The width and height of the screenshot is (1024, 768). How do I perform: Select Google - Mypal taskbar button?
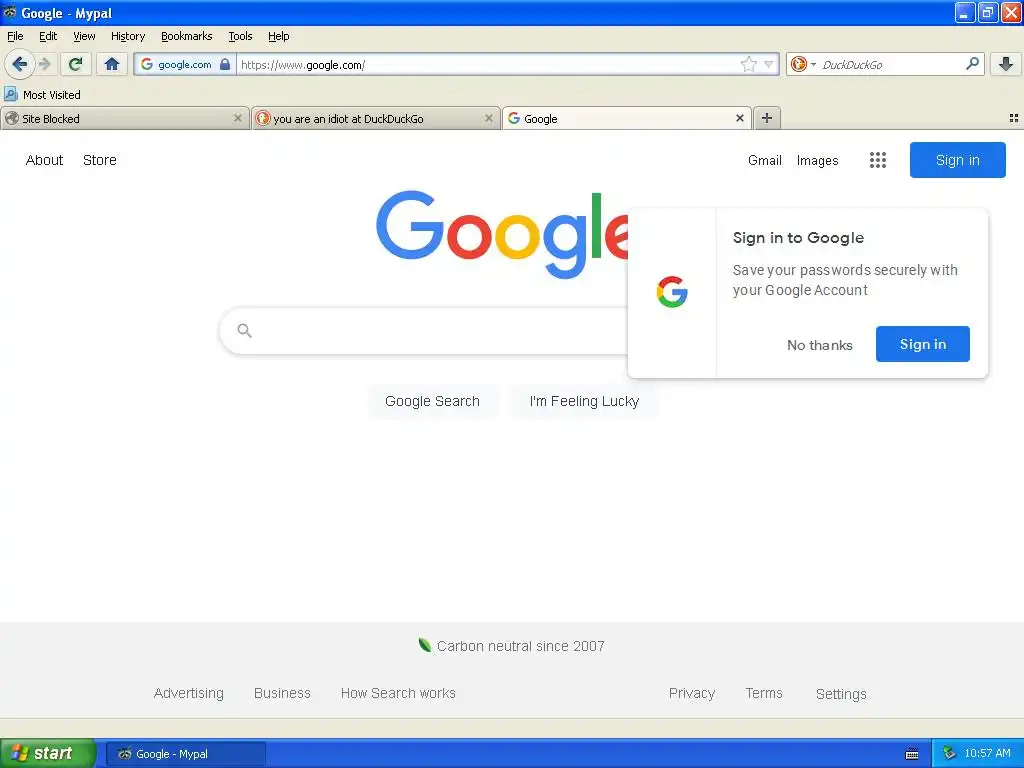pyautogui.click(x=186, y=754)
